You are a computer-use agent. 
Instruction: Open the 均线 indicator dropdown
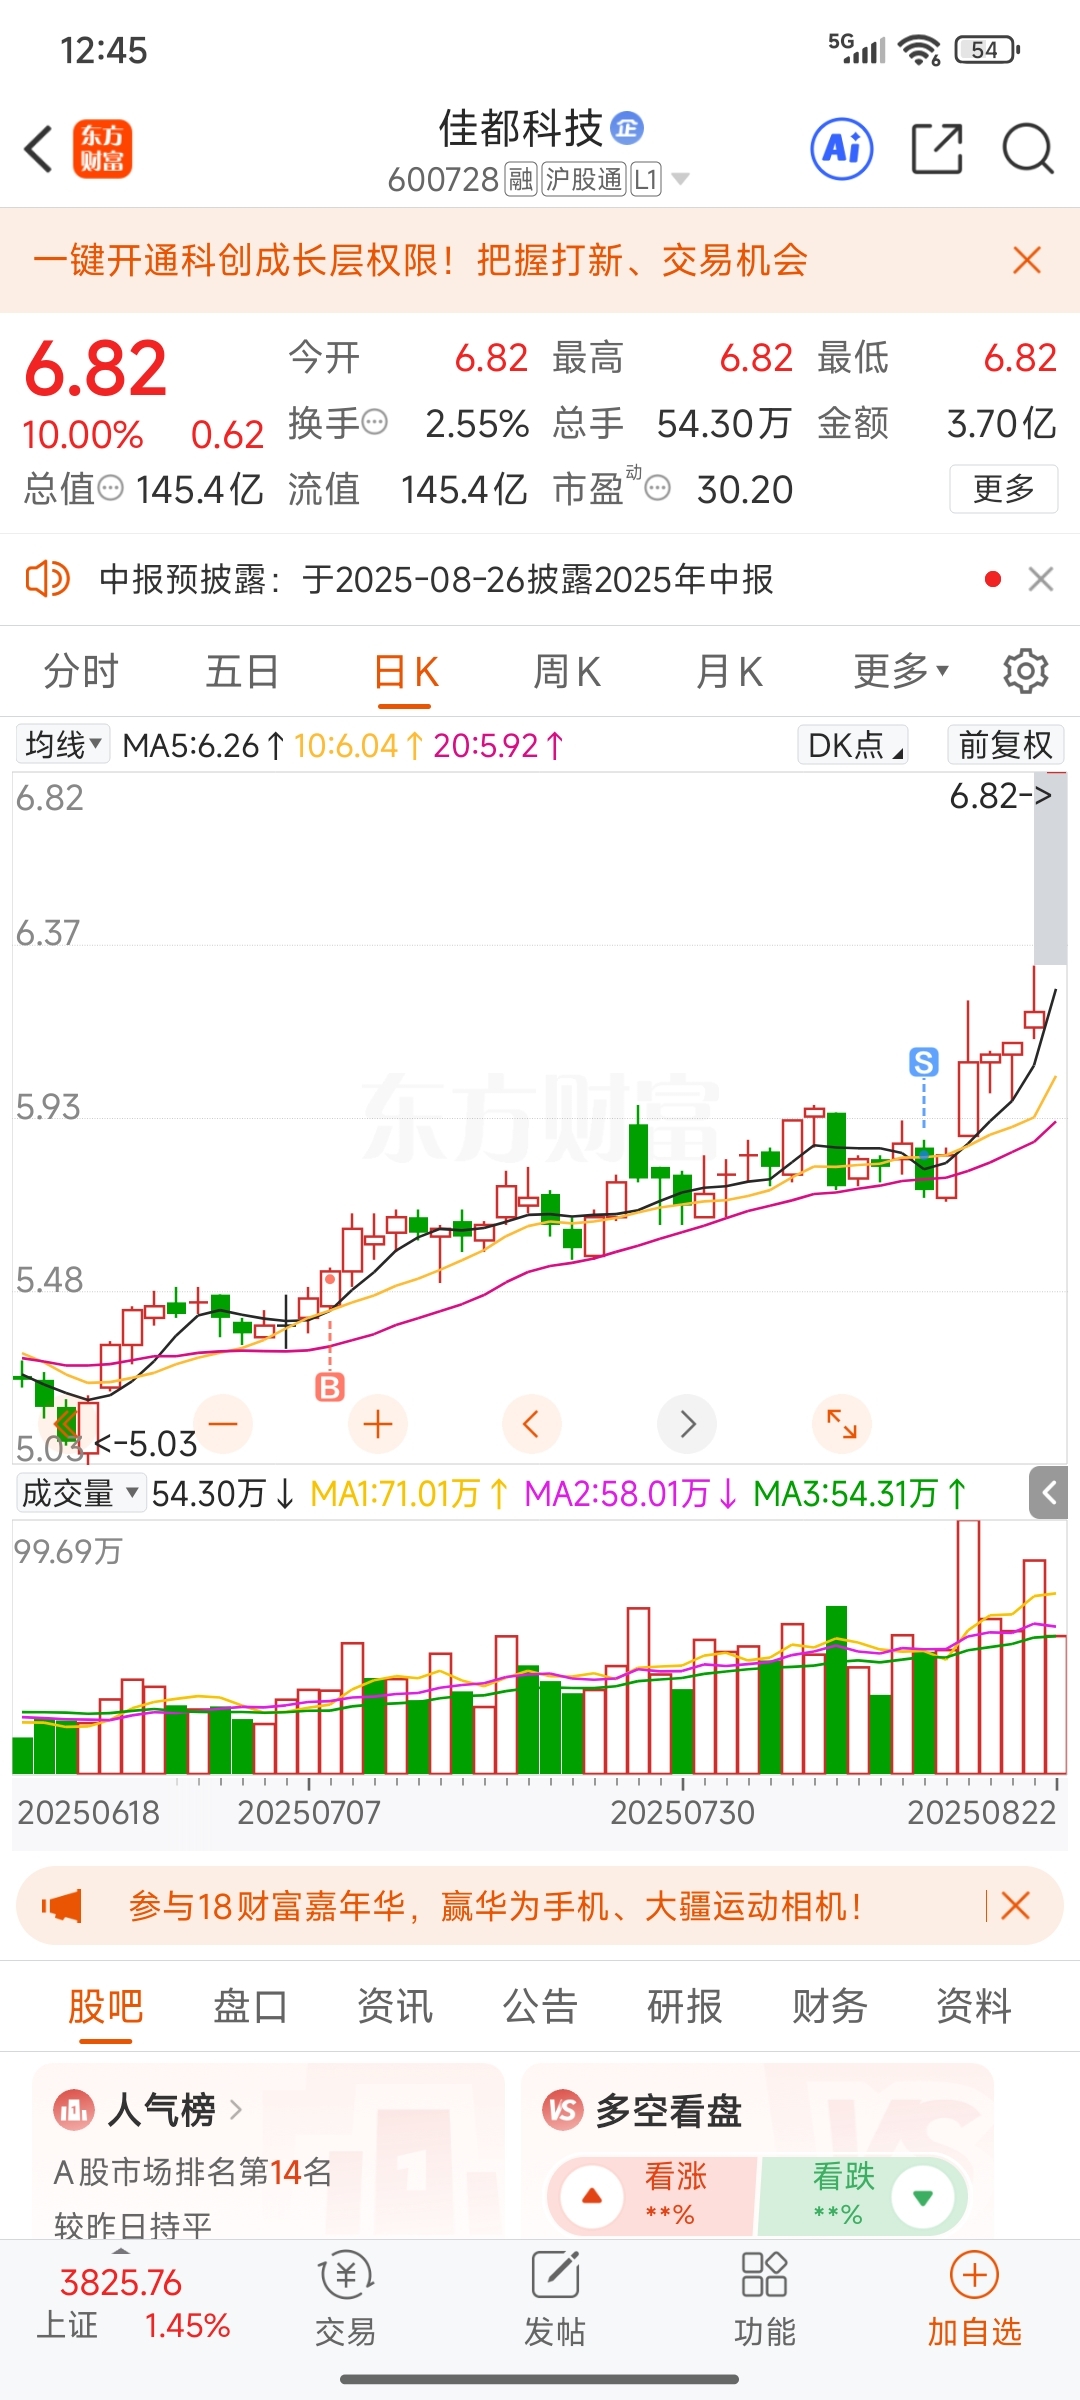tap(63, 745)
